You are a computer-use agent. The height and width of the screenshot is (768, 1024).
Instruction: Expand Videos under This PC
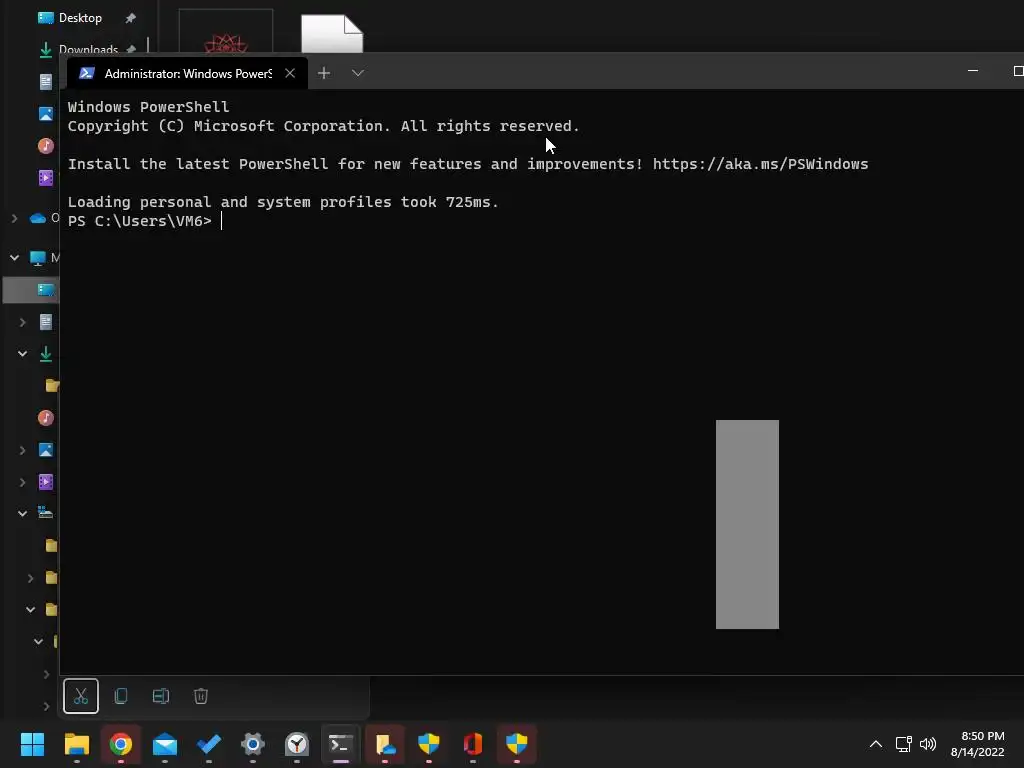pyautogui.click(x=23, y=482)
